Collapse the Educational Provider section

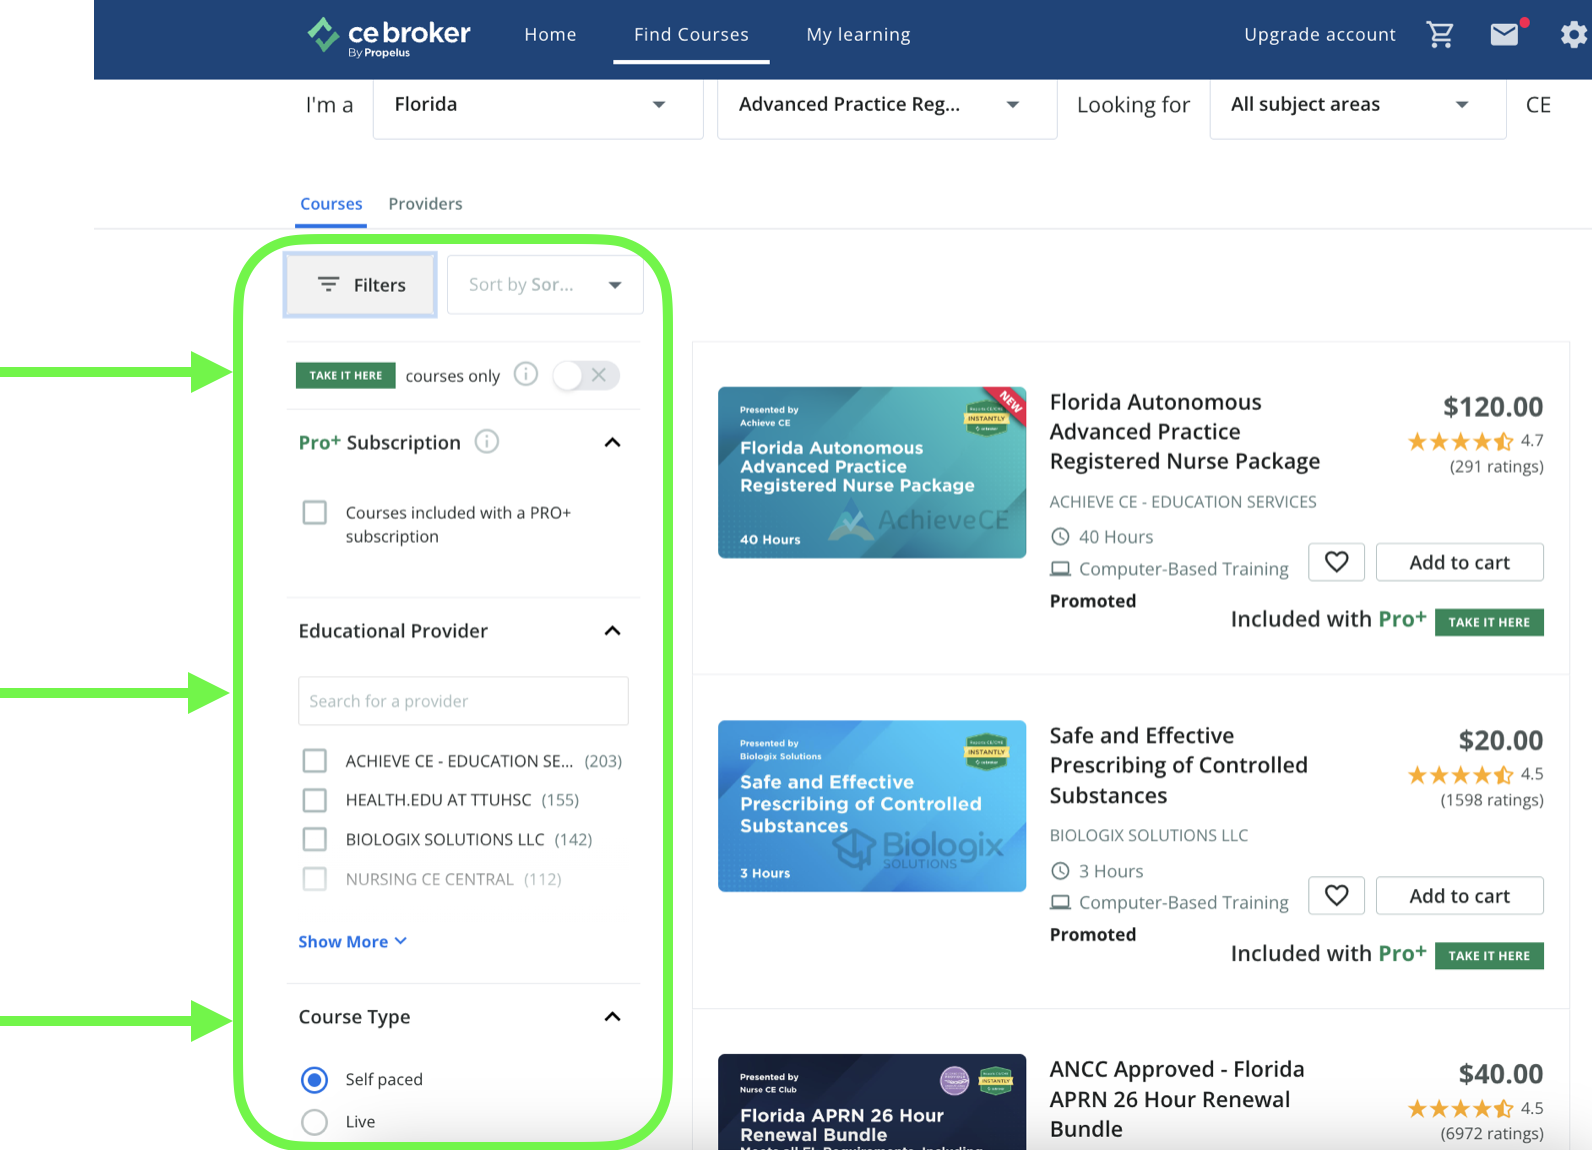coord(613,631)
